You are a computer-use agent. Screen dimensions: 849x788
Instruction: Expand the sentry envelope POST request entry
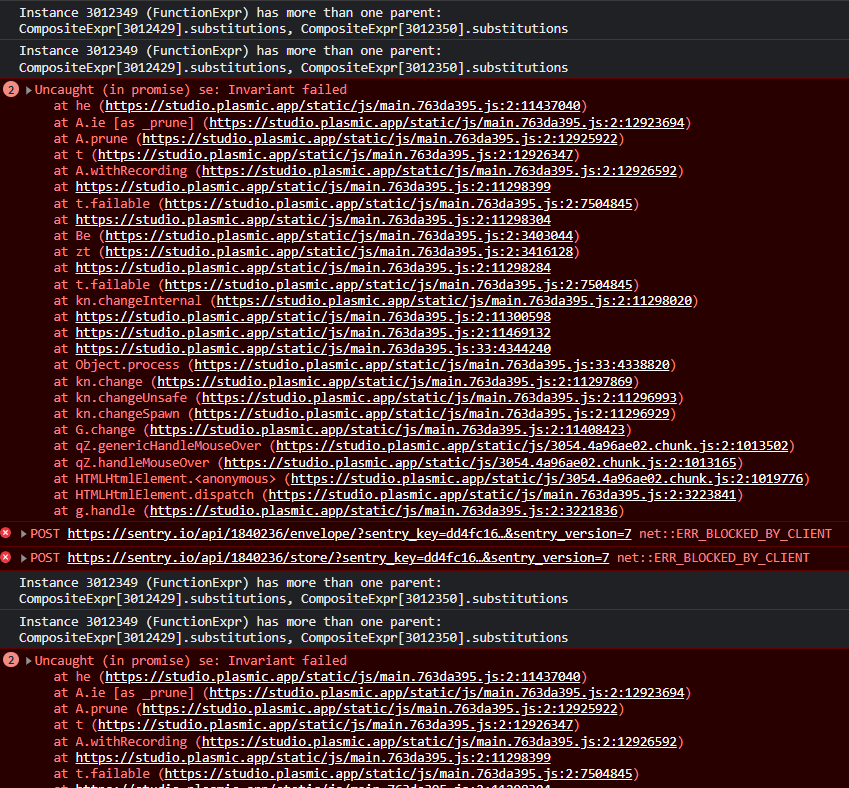pos(24,534)
